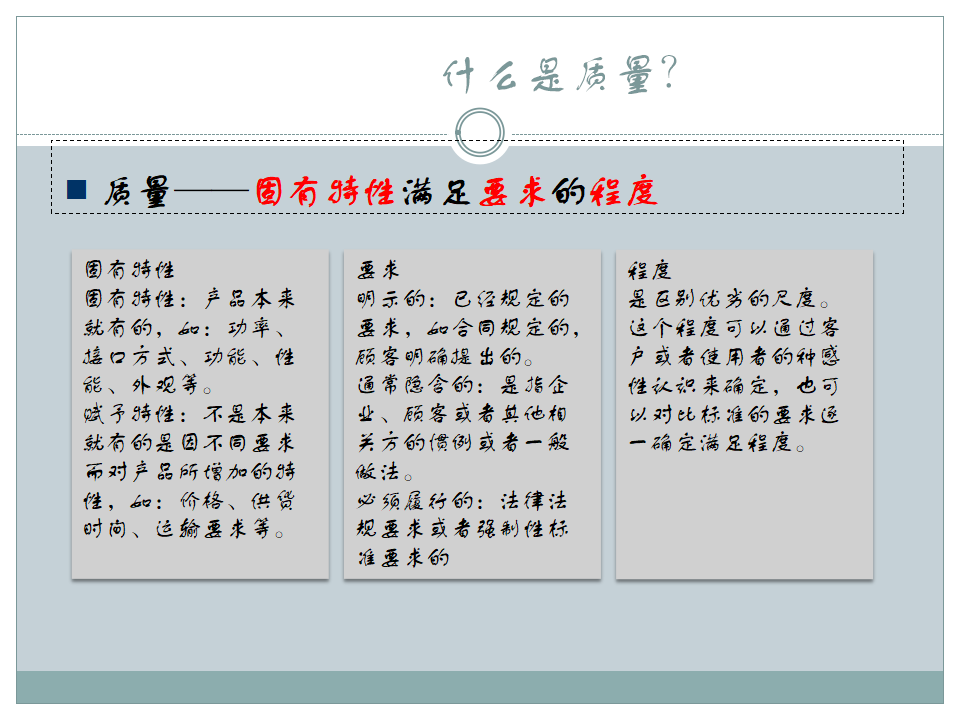Click the line 明示的：已经规定的
Viewport: 960px width, 720px height.
(x=463, y=298)
